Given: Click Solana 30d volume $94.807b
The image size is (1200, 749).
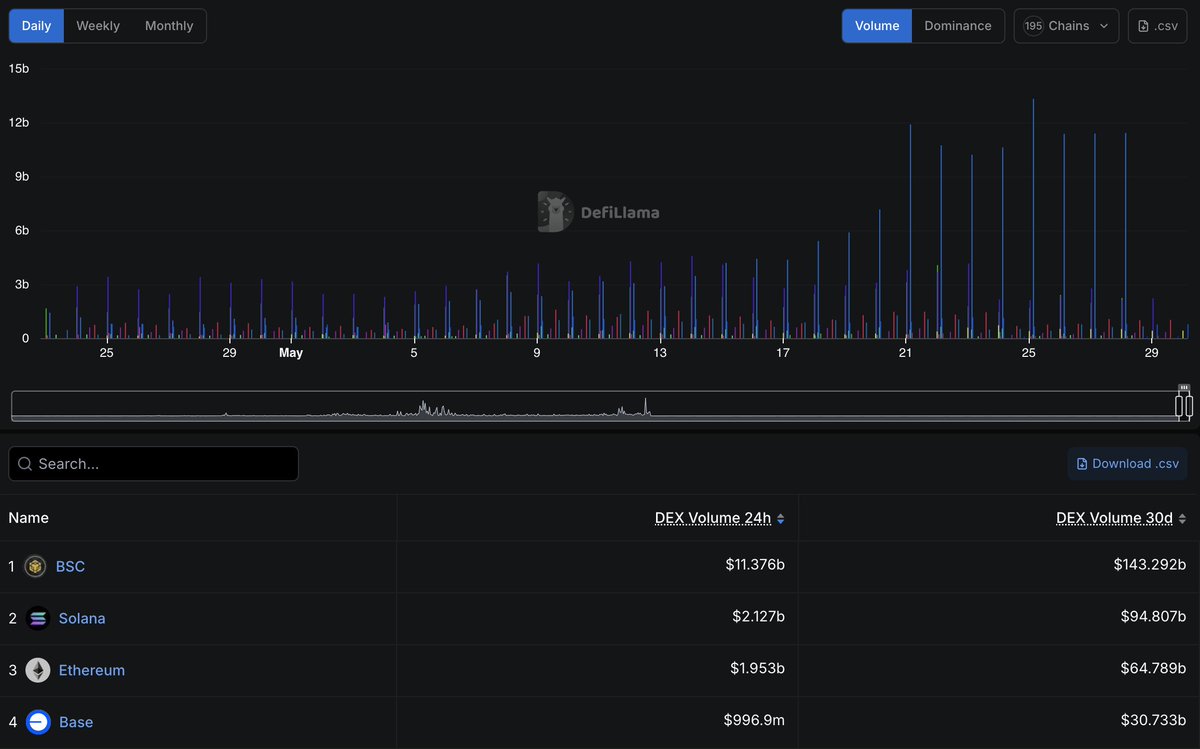Looking at the screenshot, I should 1154,618.
